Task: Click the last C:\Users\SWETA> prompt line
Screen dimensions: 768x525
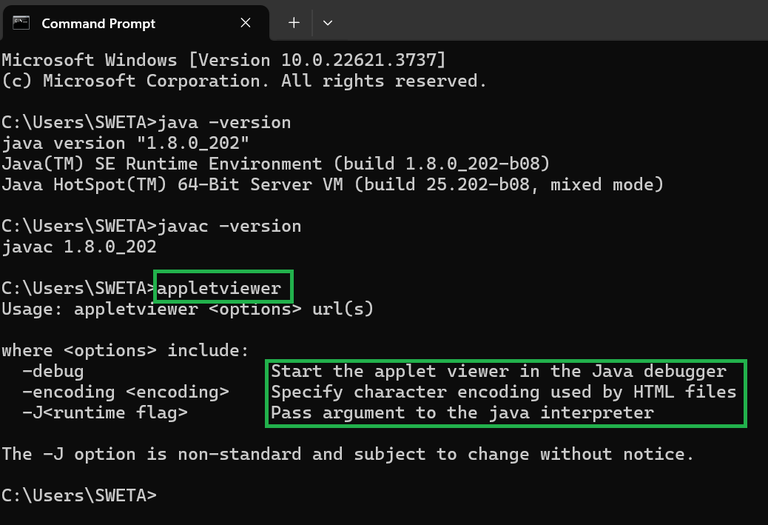Action: click(79, 496)
